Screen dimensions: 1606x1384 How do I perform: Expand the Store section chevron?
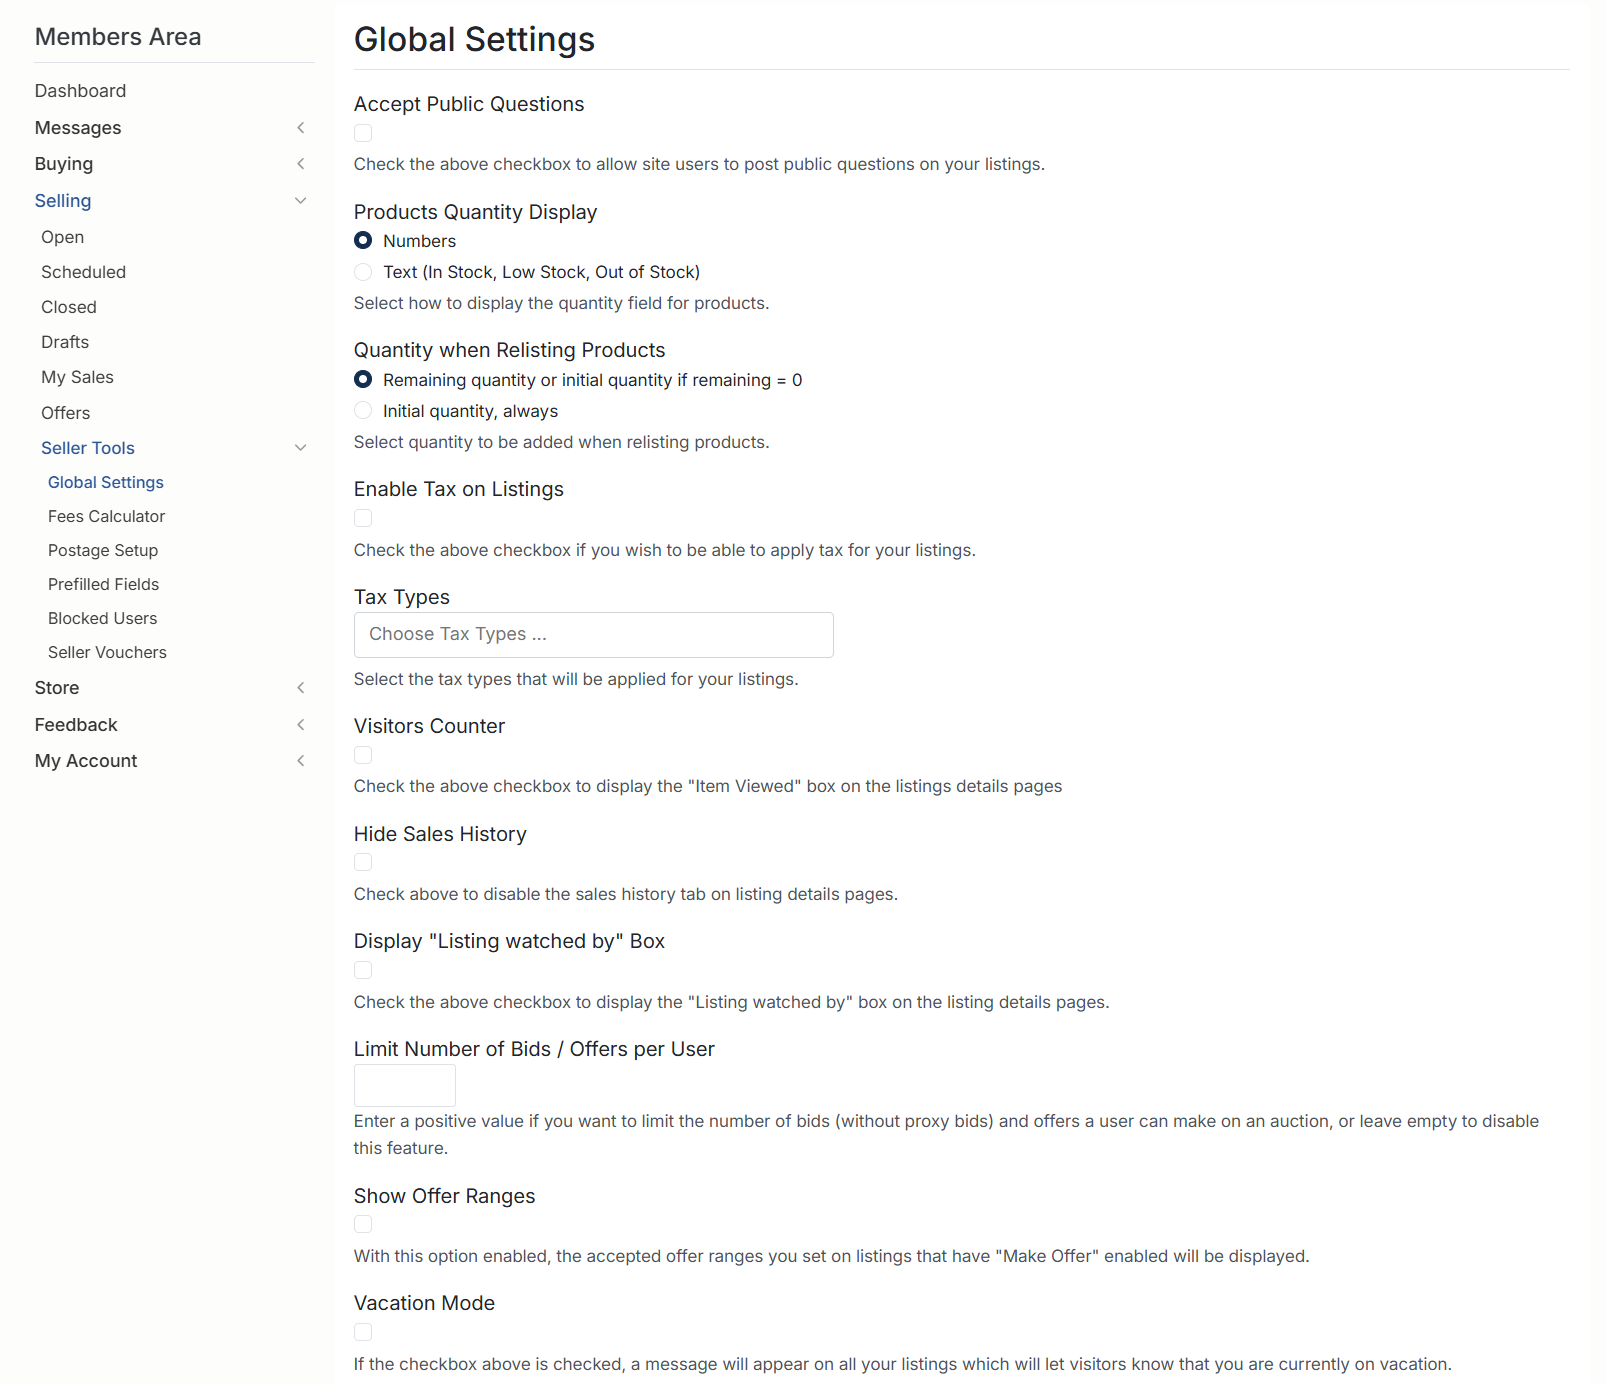pos(300,688)
